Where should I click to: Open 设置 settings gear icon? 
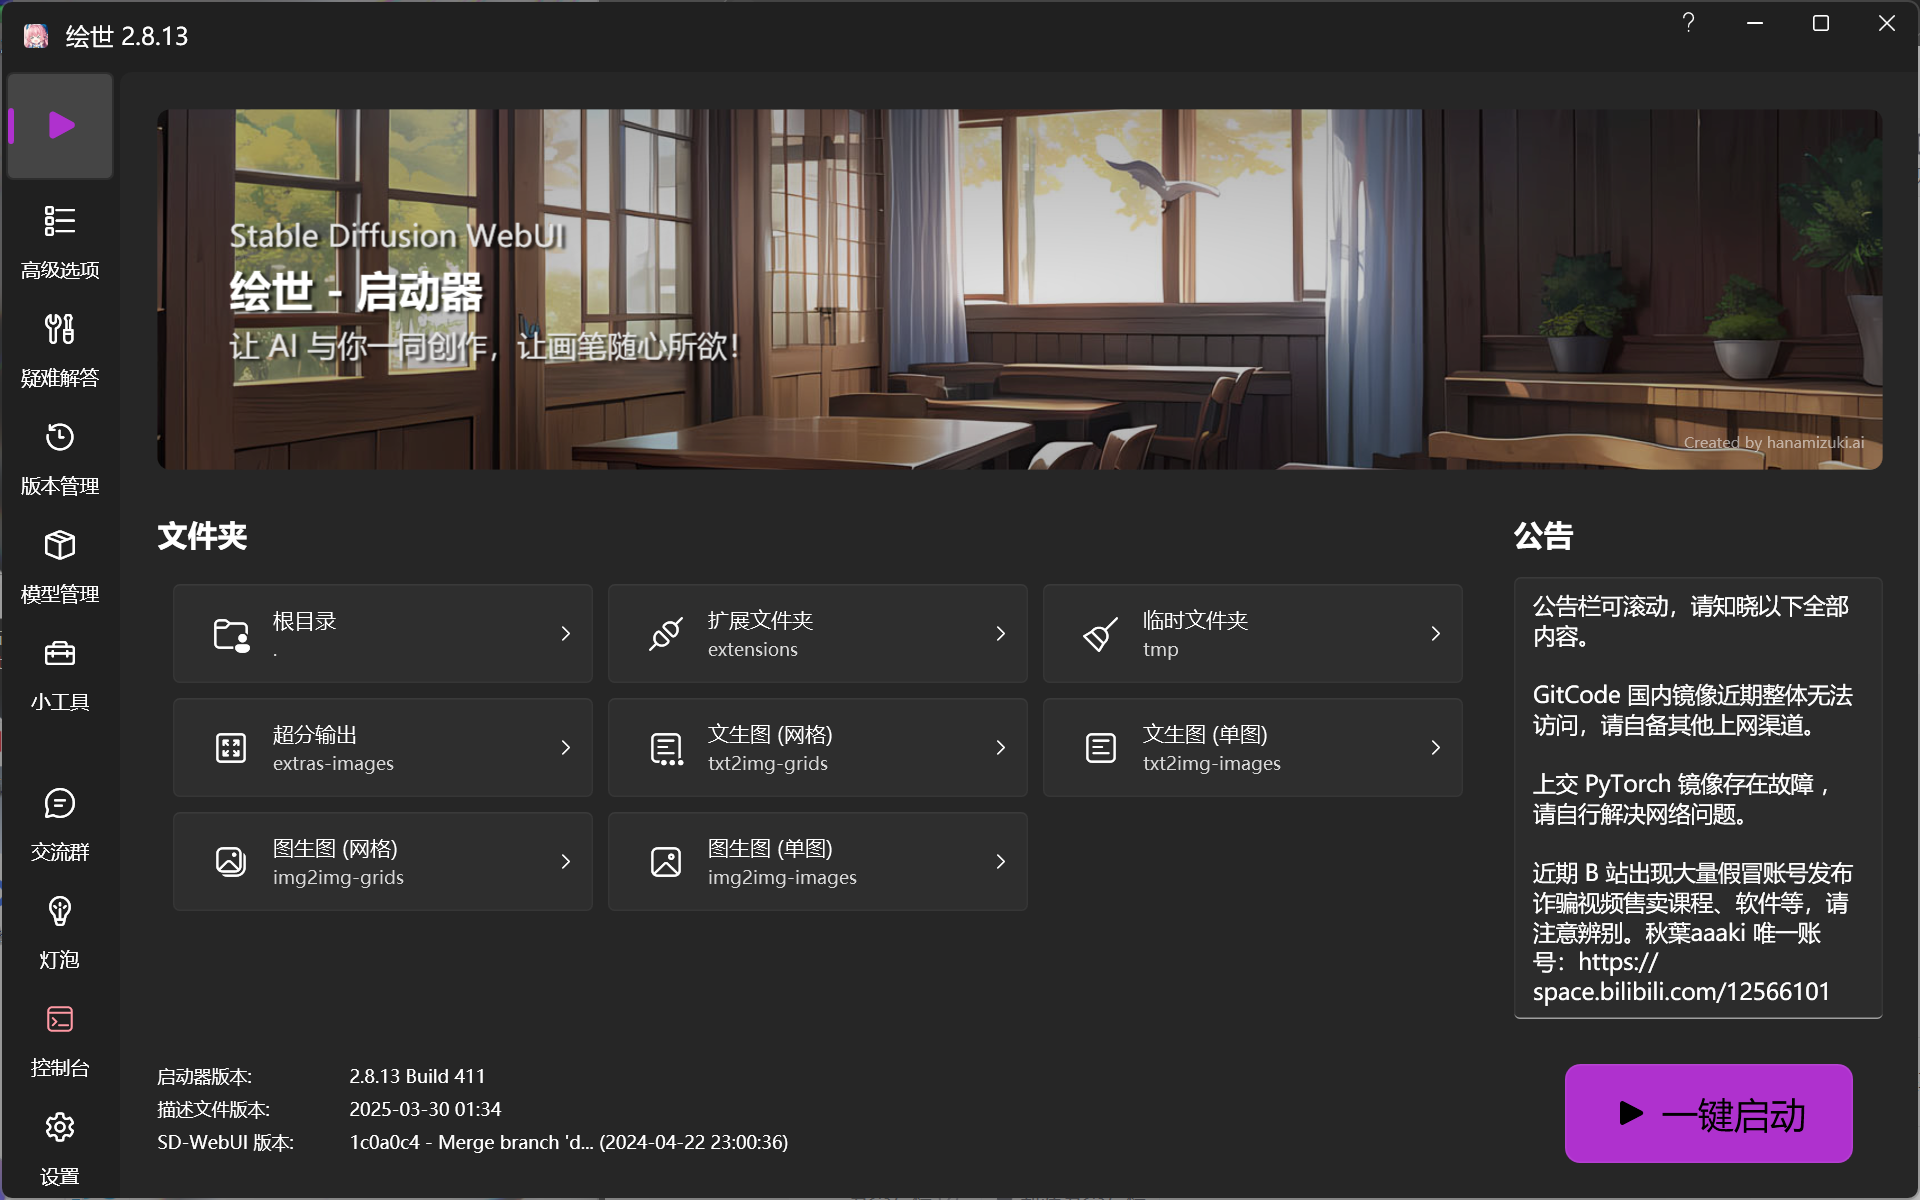tap(60, 1127)
